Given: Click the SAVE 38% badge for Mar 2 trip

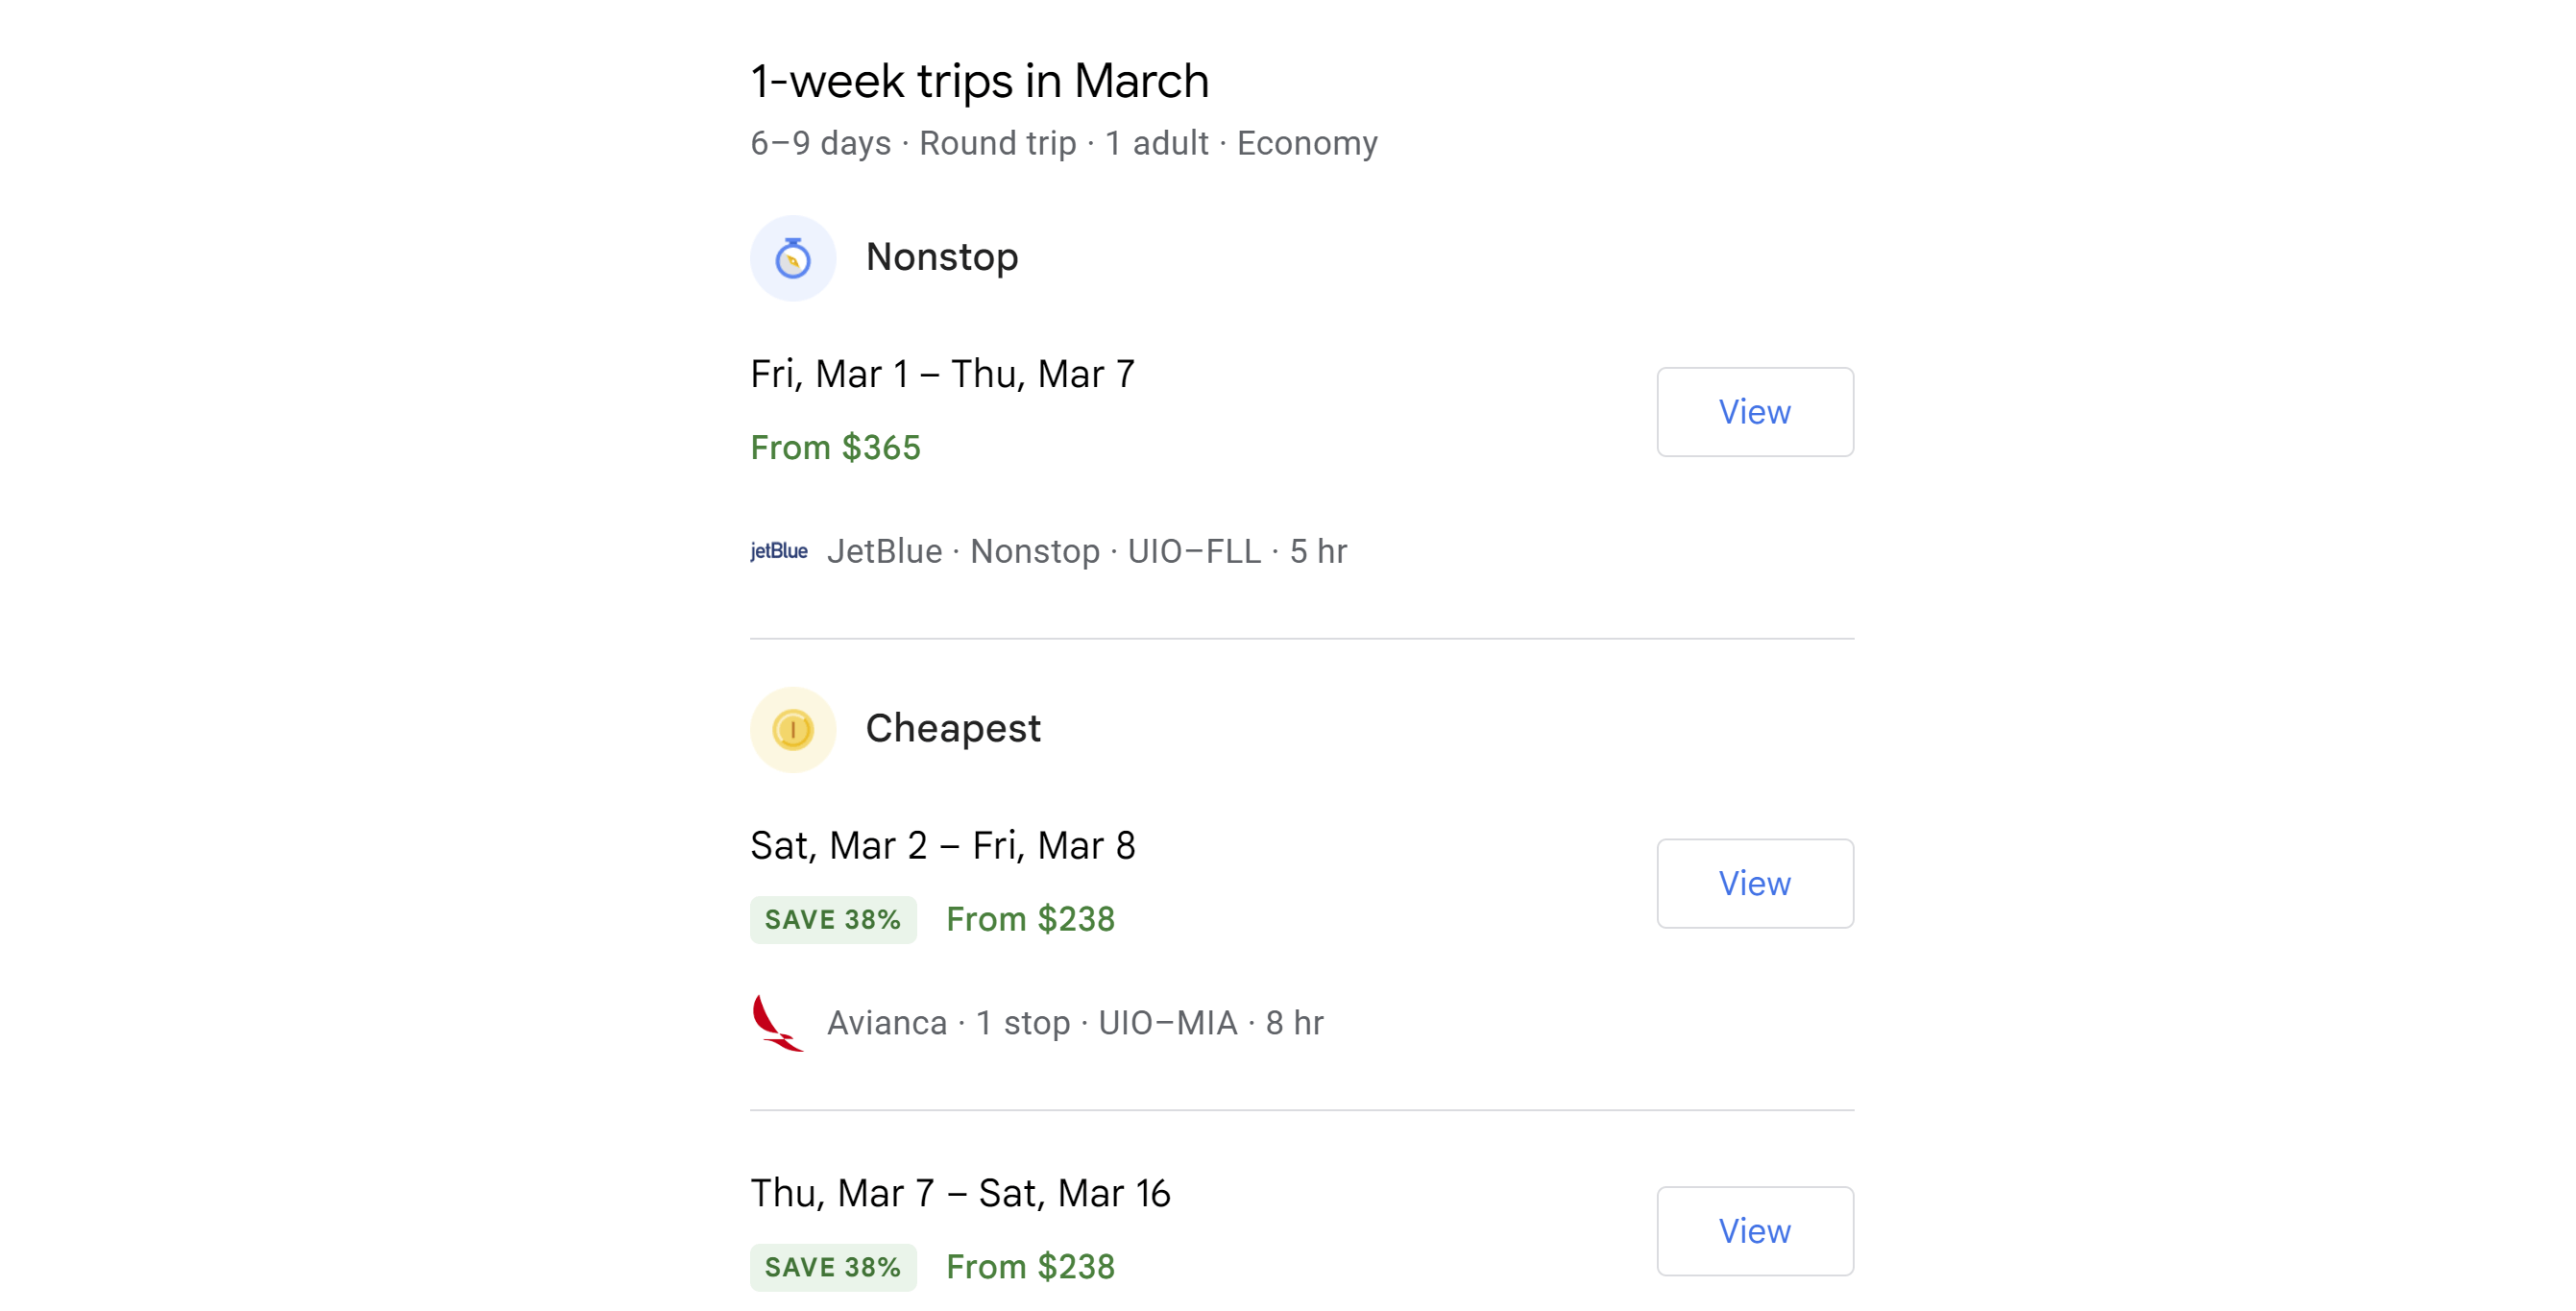Looking at the screenshot, I should point(832,920).
